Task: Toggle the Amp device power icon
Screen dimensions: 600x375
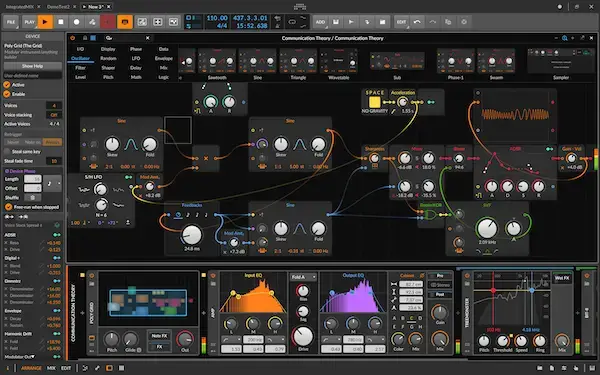Action: coord(213,276)
